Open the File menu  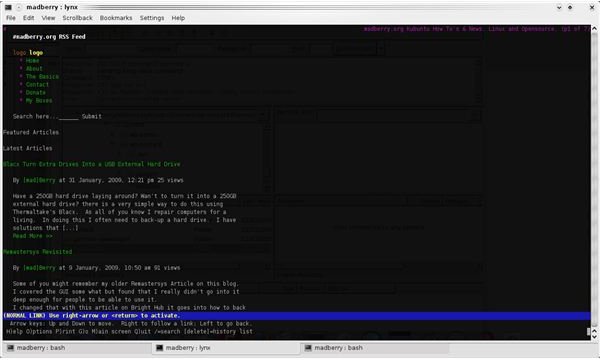pyautogui.click(x=11, y=18)
